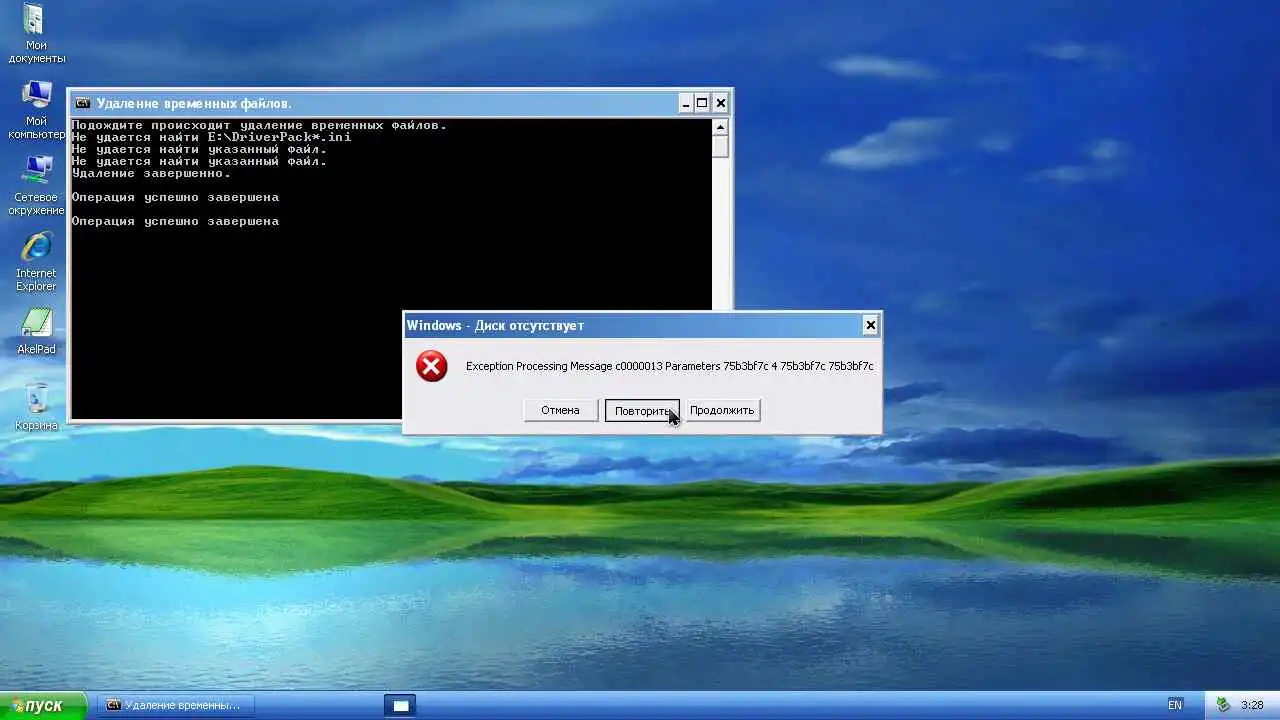Open the console window system menu icon
1280x720 pixels.
[83, 103]
